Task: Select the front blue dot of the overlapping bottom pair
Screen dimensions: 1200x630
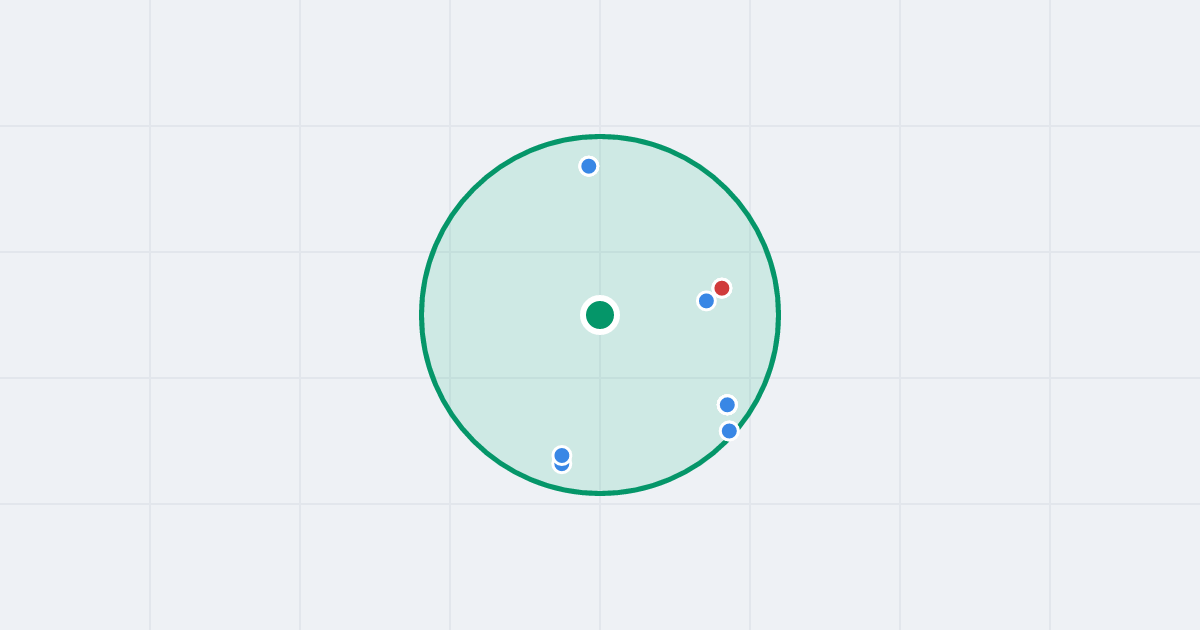Action: [x=562, y=455]
